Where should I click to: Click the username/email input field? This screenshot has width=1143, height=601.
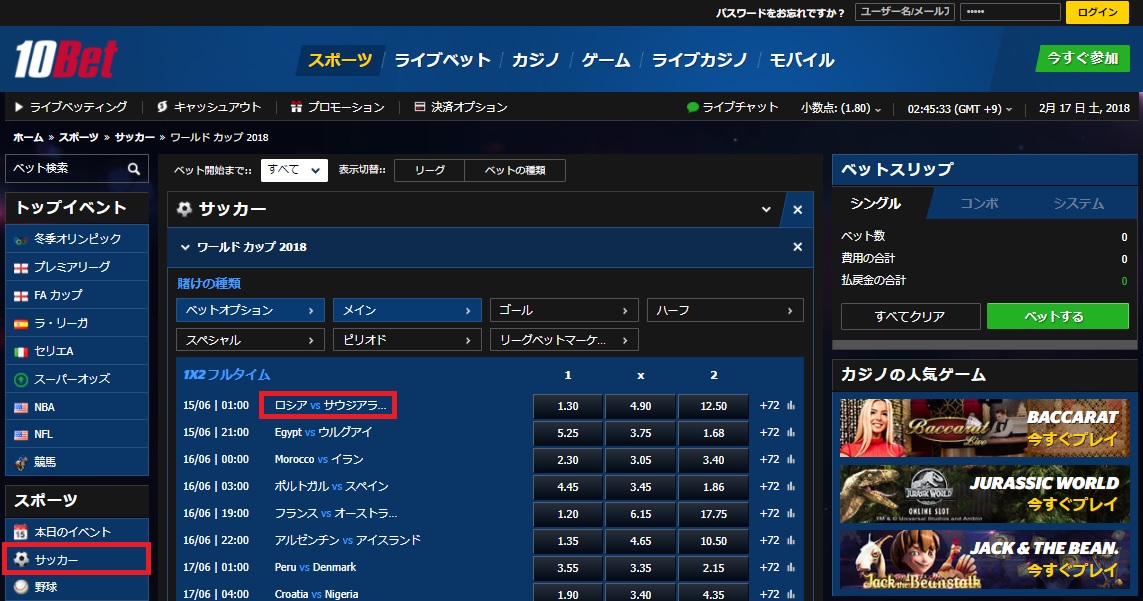coord(905,12)
